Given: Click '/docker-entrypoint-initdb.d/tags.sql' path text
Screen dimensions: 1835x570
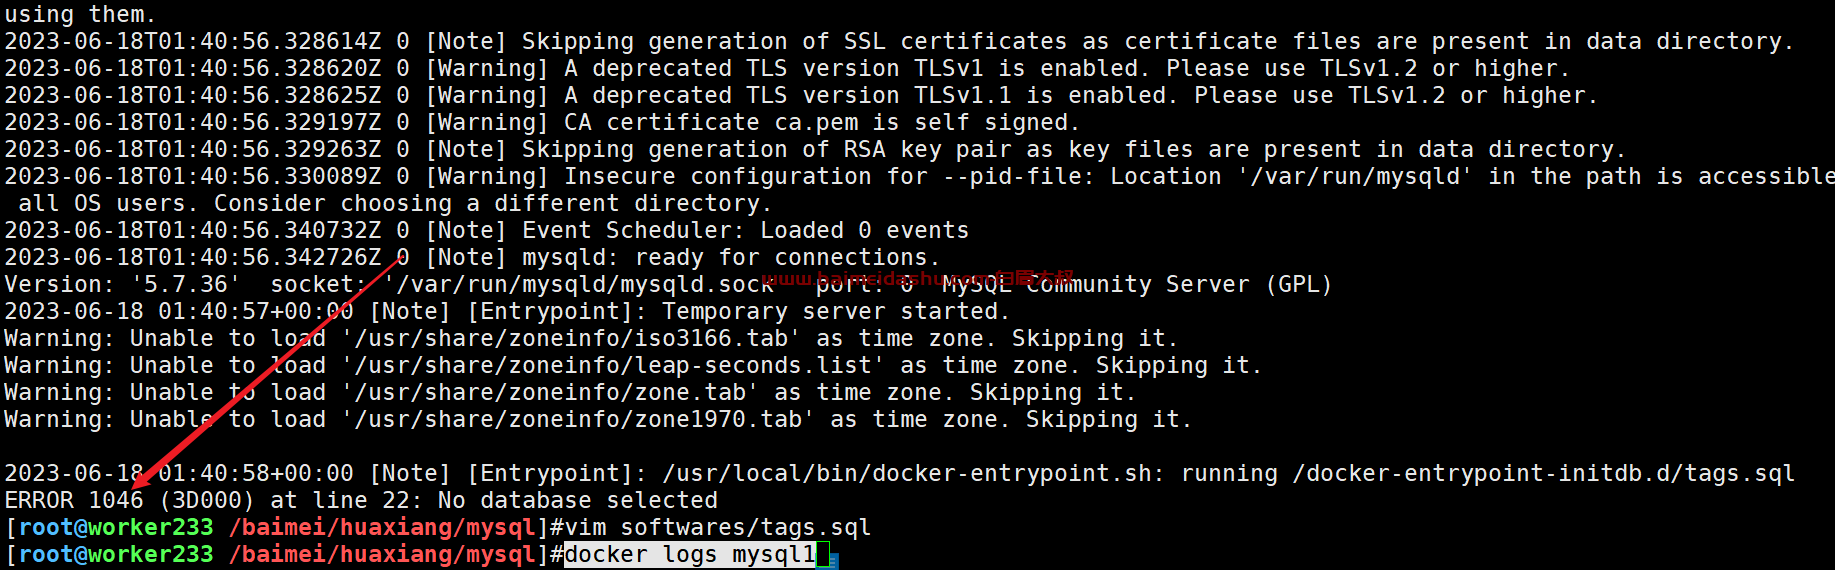Looking at the screenshot, I should click(x=1543, y=473).
